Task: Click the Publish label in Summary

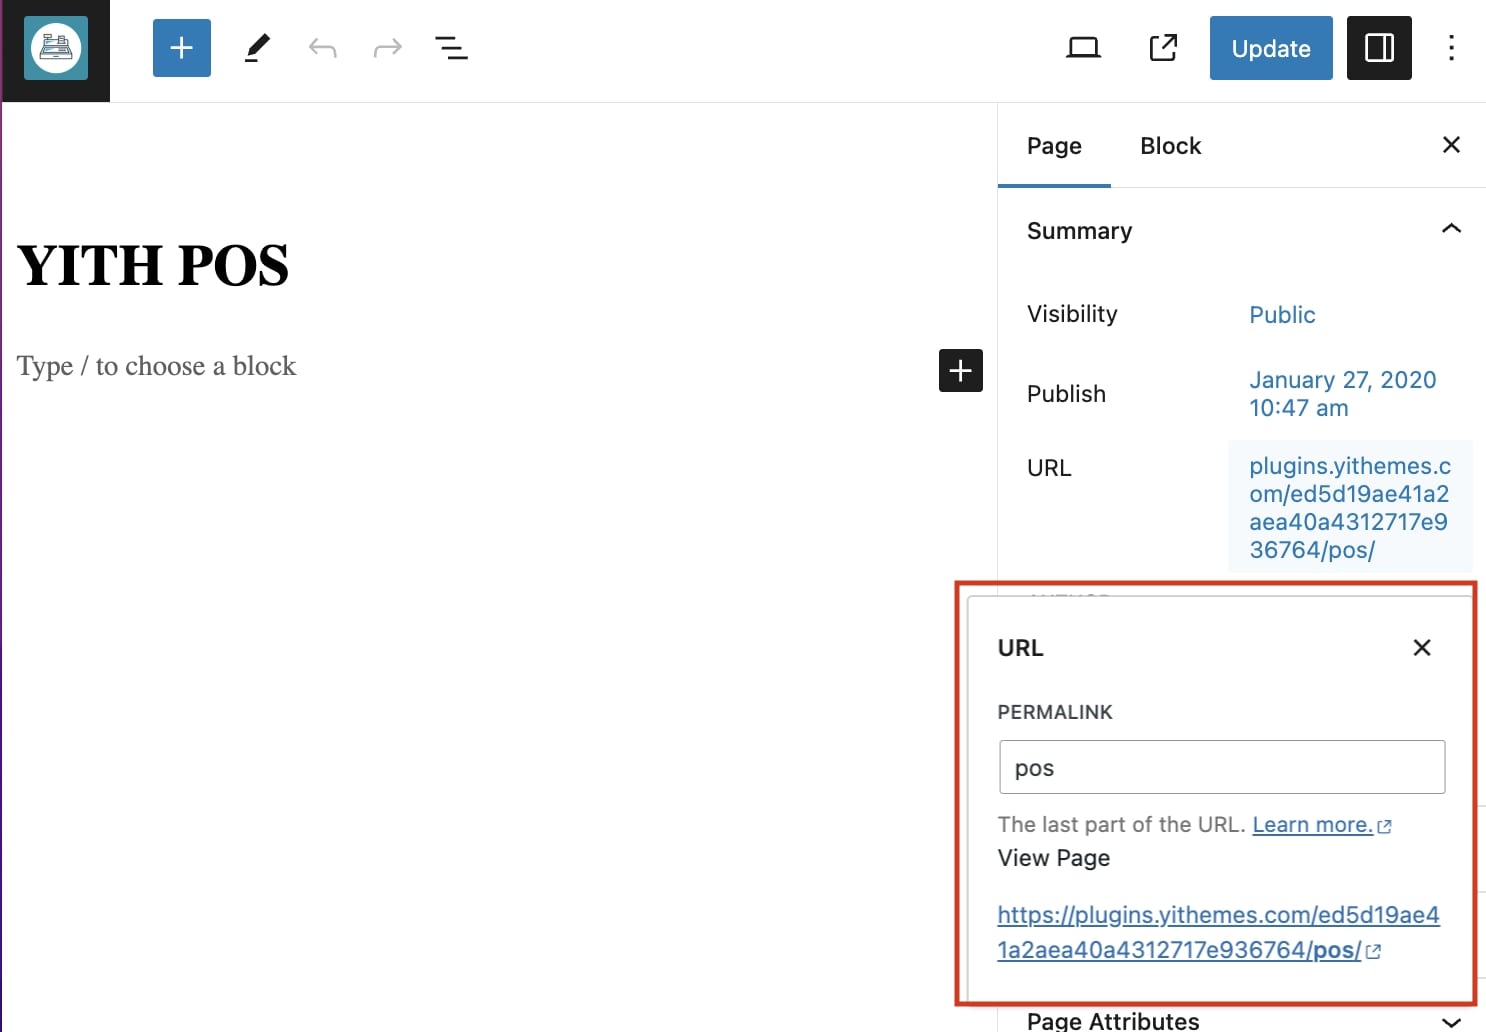Action: [x=1066, y=394]
